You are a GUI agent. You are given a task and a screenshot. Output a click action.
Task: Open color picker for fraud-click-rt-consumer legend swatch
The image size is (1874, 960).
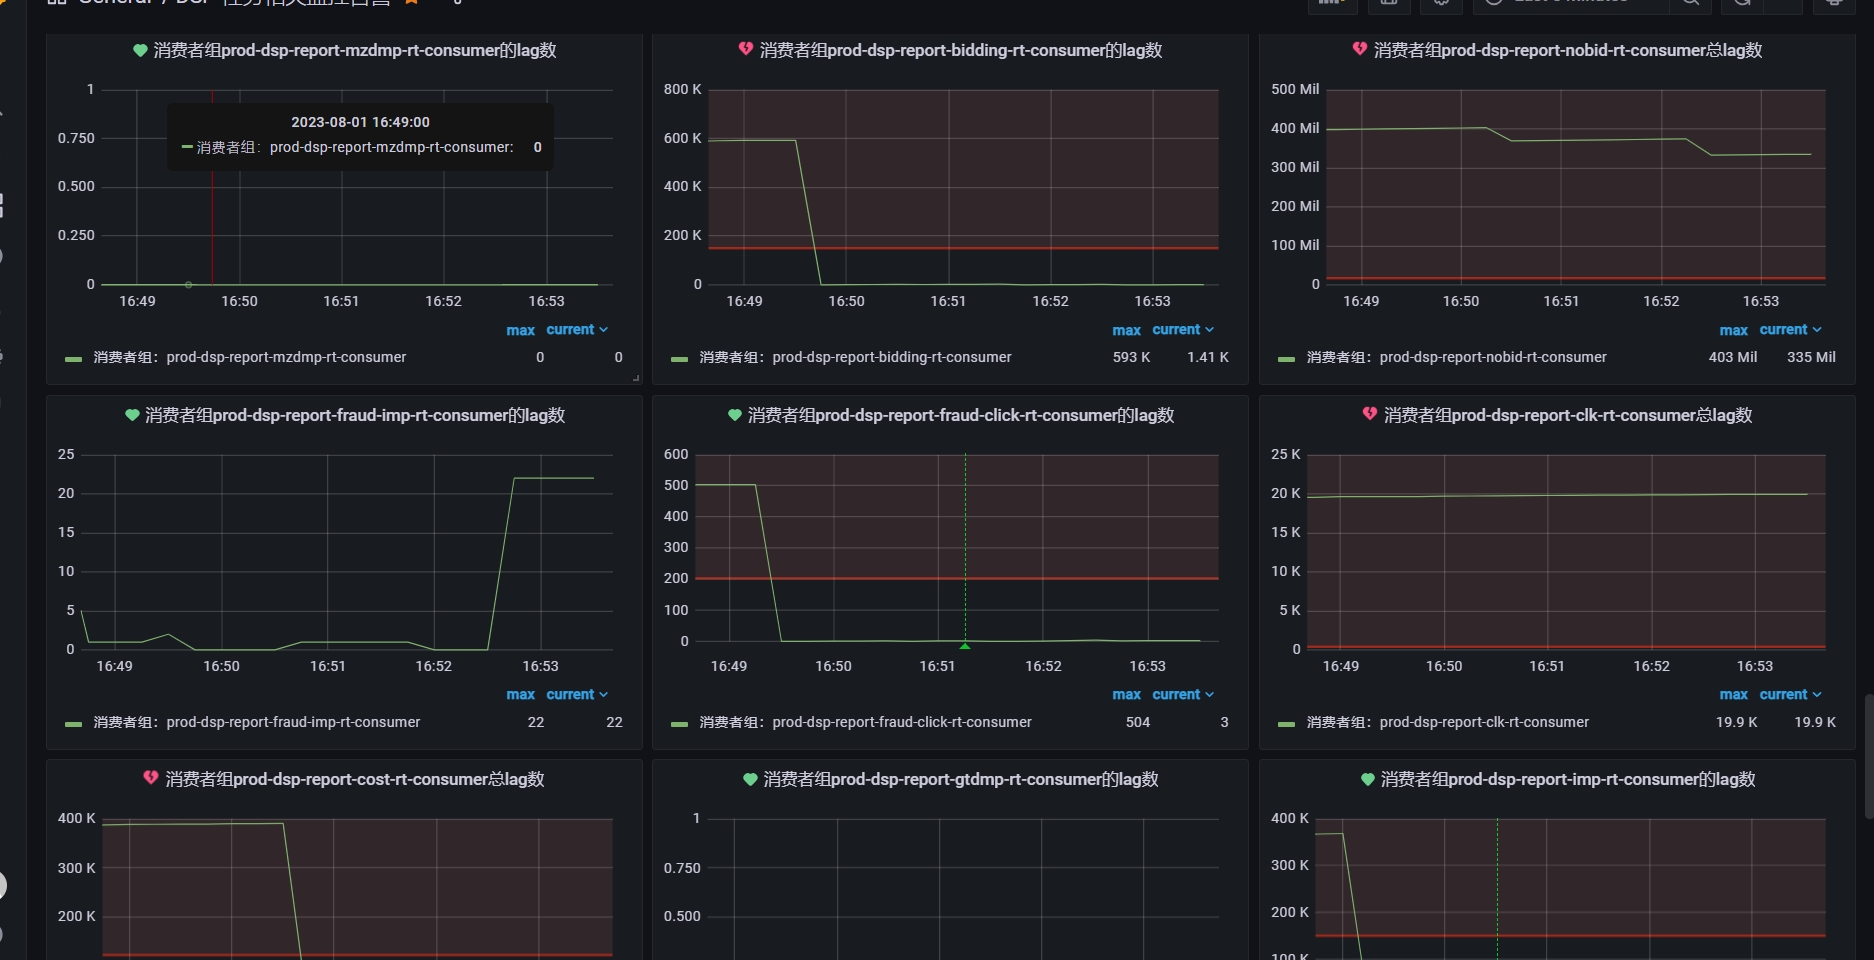coord(679,724)
